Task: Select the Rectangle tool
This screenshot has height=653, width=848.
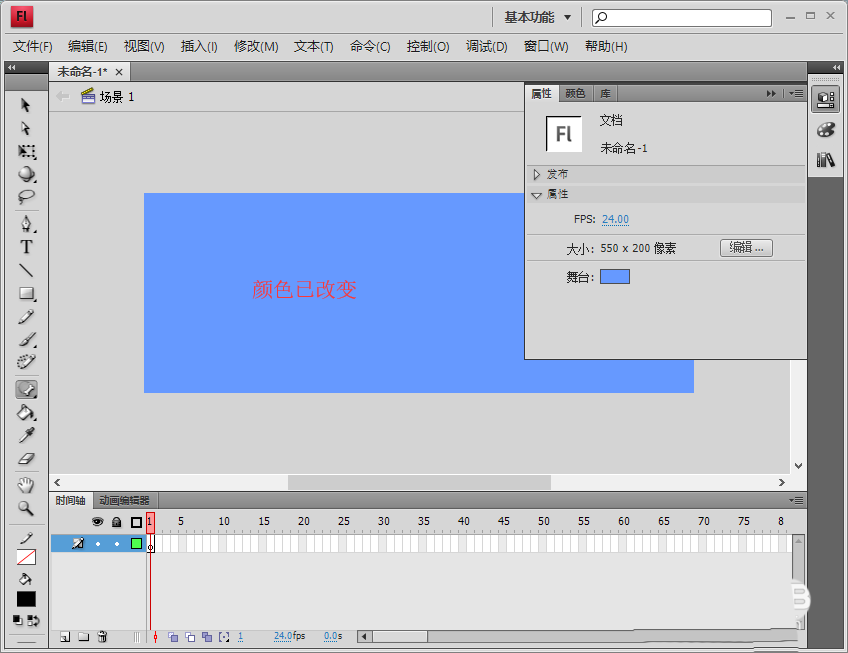Action: coord(26,293)
